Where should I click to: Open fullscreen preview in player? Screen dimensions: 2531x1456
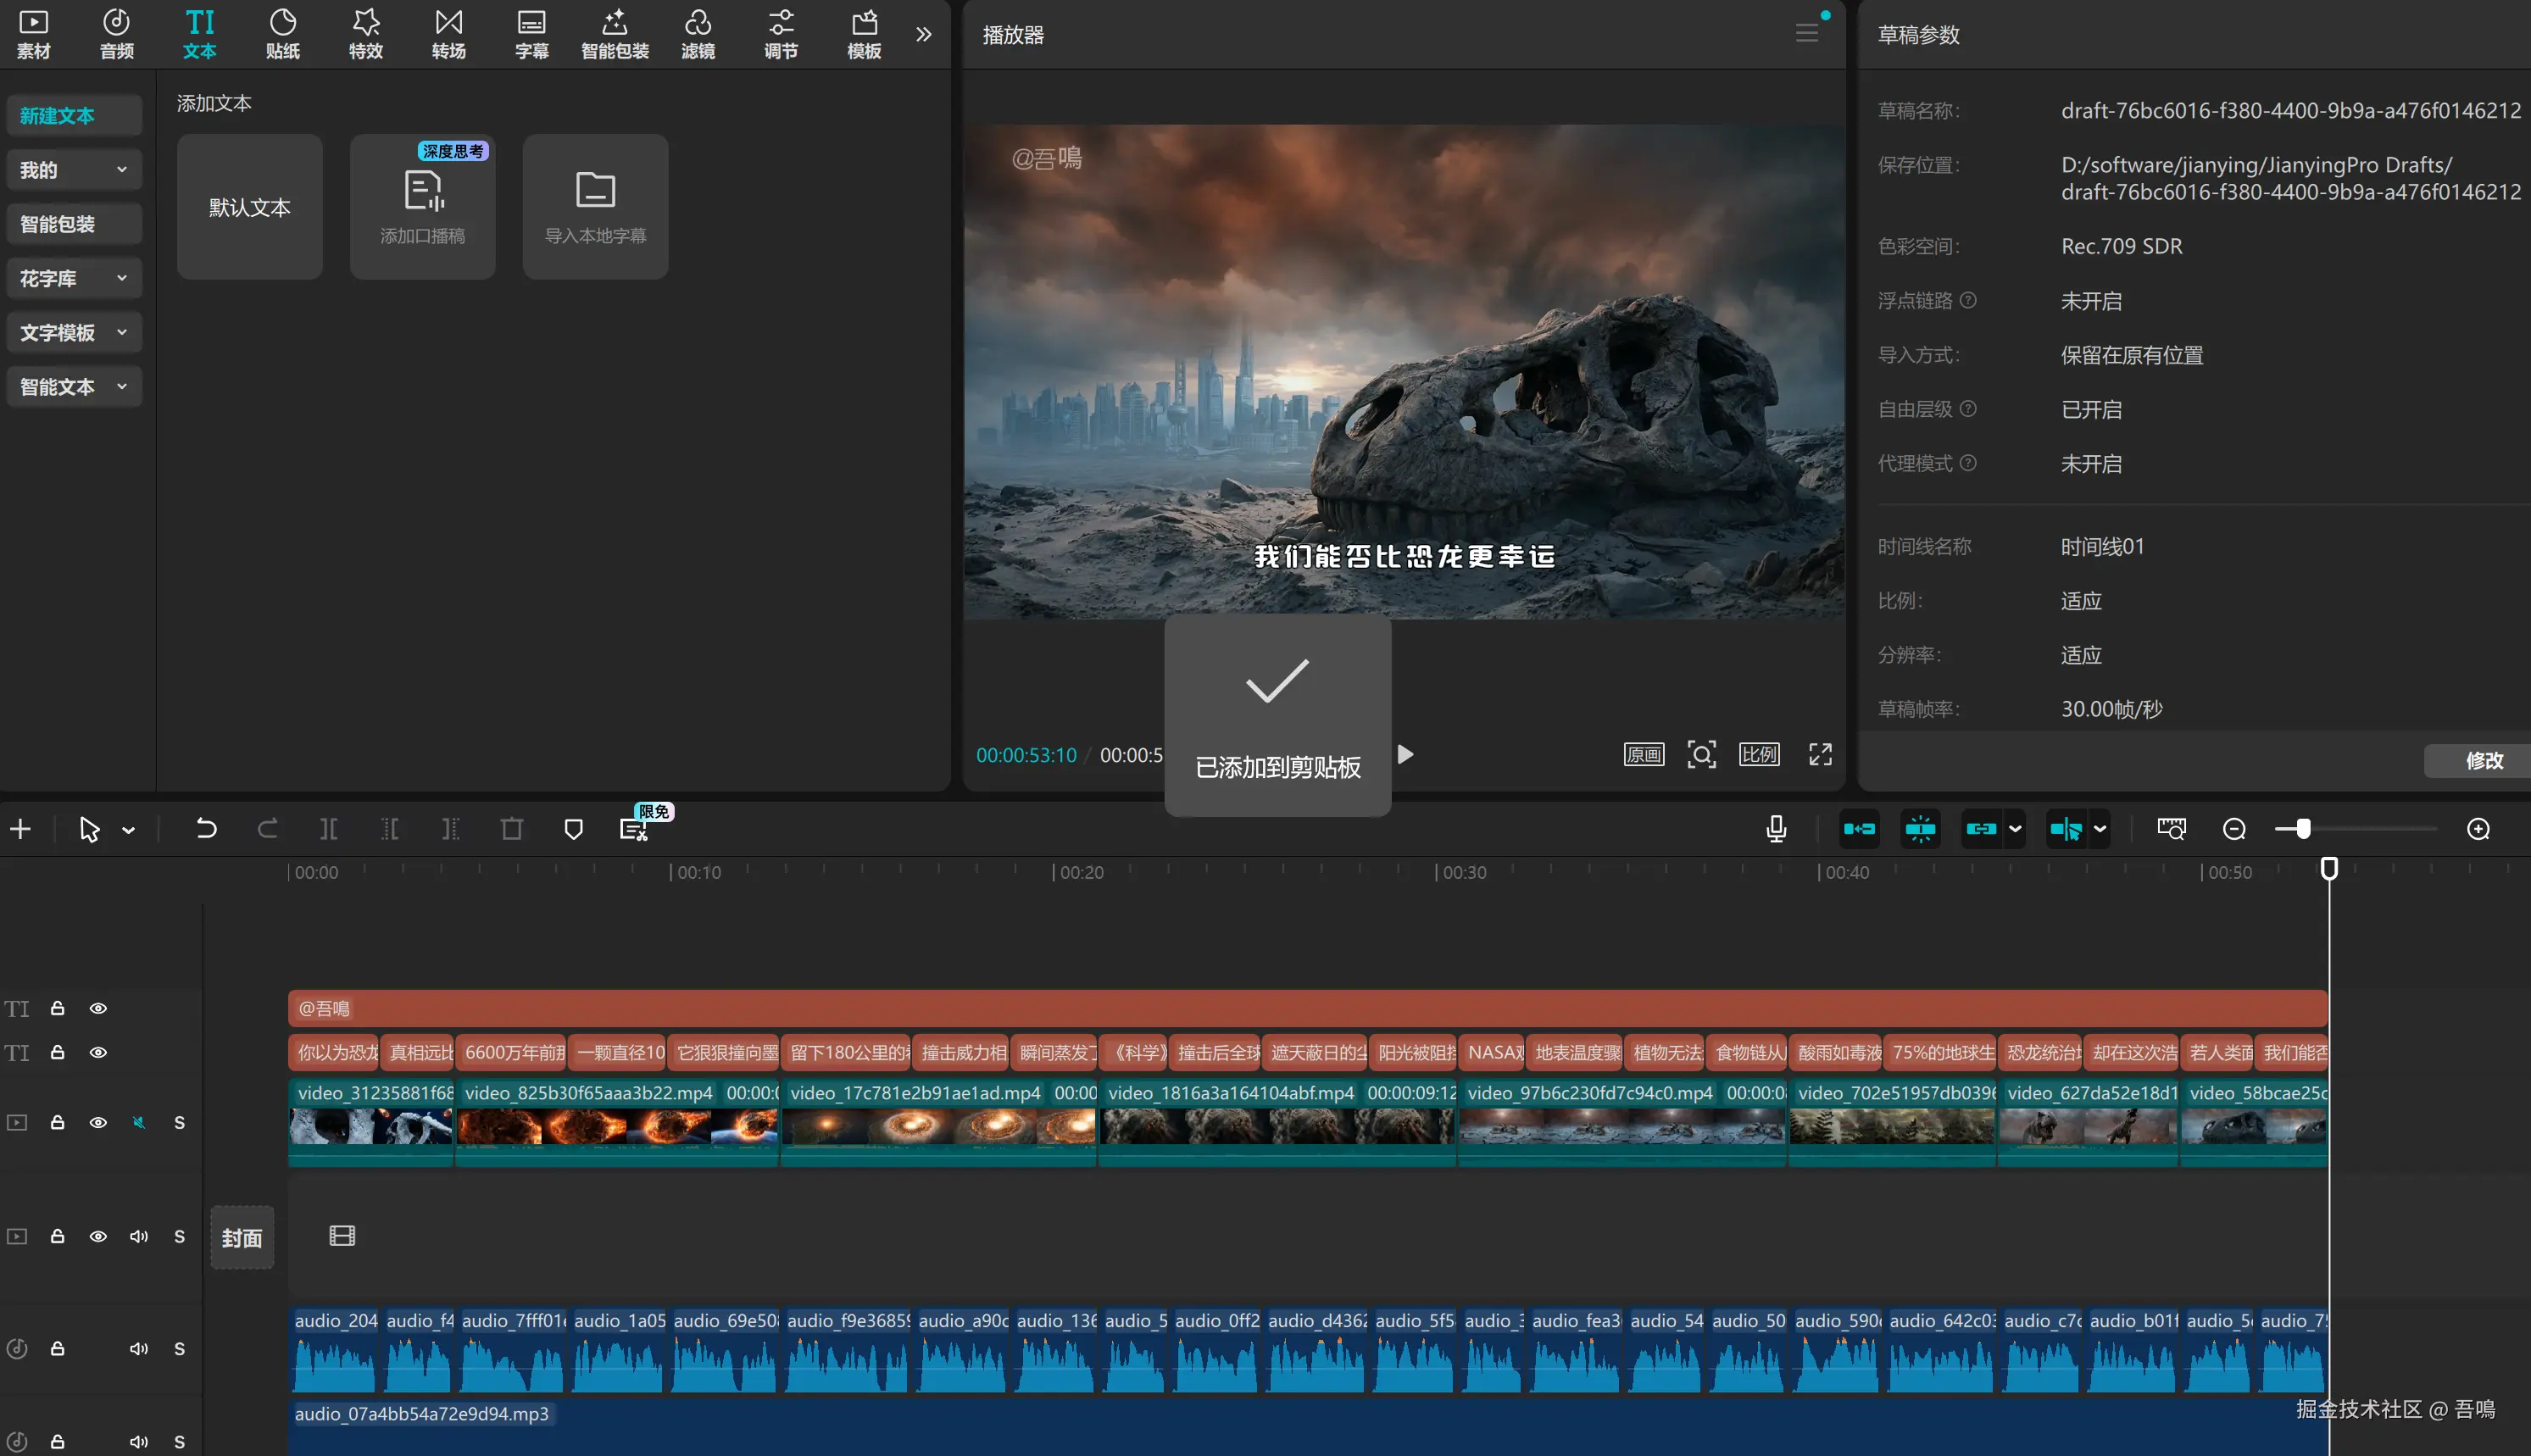tap(1820, 754)
